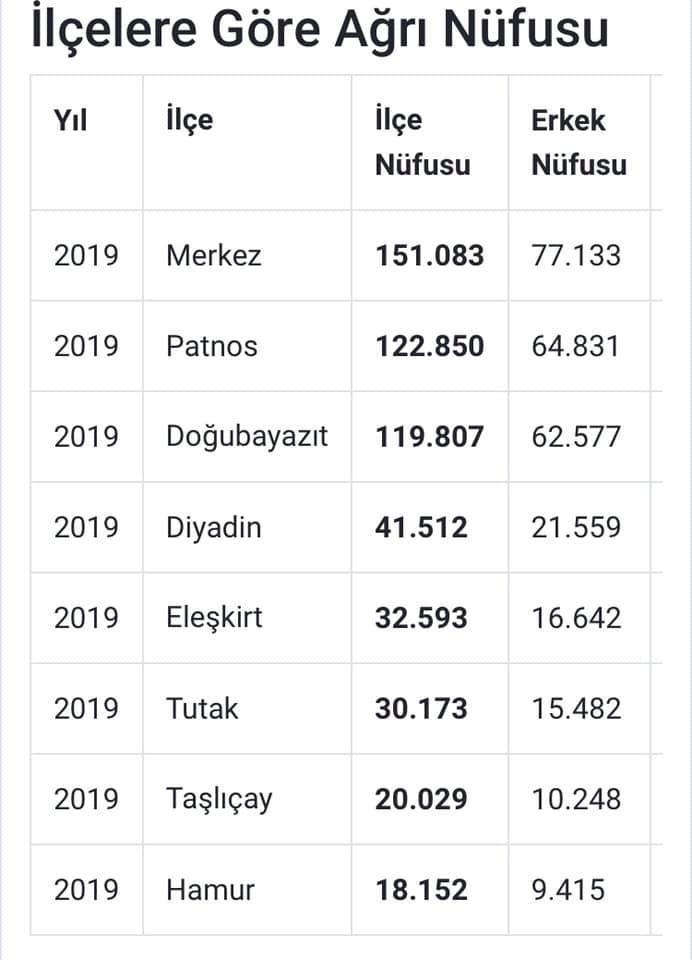Click the Diyadin district name

pos(213,528)
